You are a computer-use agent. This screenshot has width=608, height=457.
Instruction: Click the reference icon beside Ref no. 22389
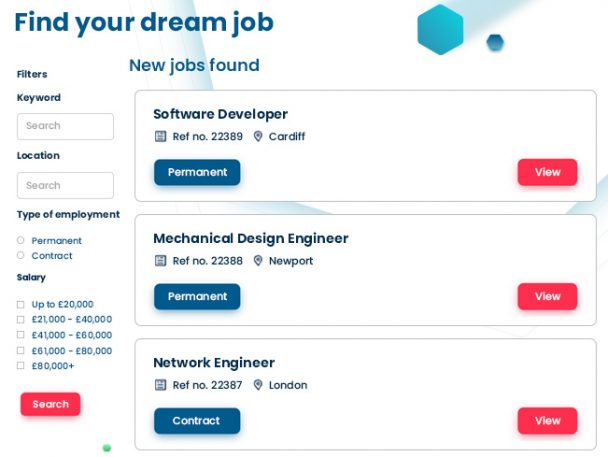(160, 136)
